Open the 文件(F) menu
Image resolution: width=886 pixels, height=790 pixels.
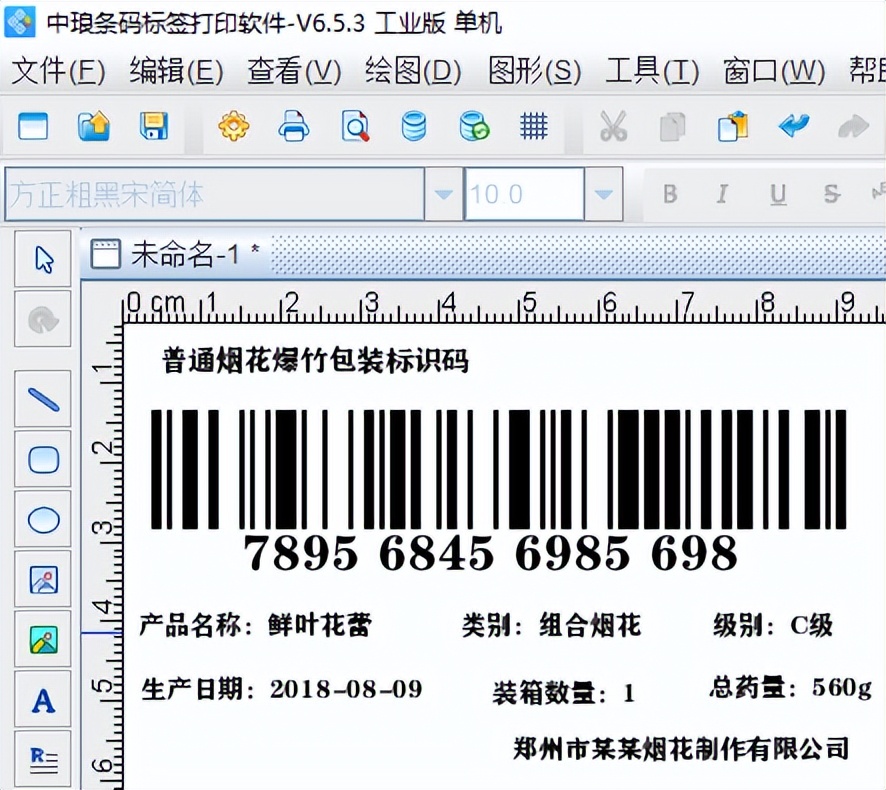58,71
